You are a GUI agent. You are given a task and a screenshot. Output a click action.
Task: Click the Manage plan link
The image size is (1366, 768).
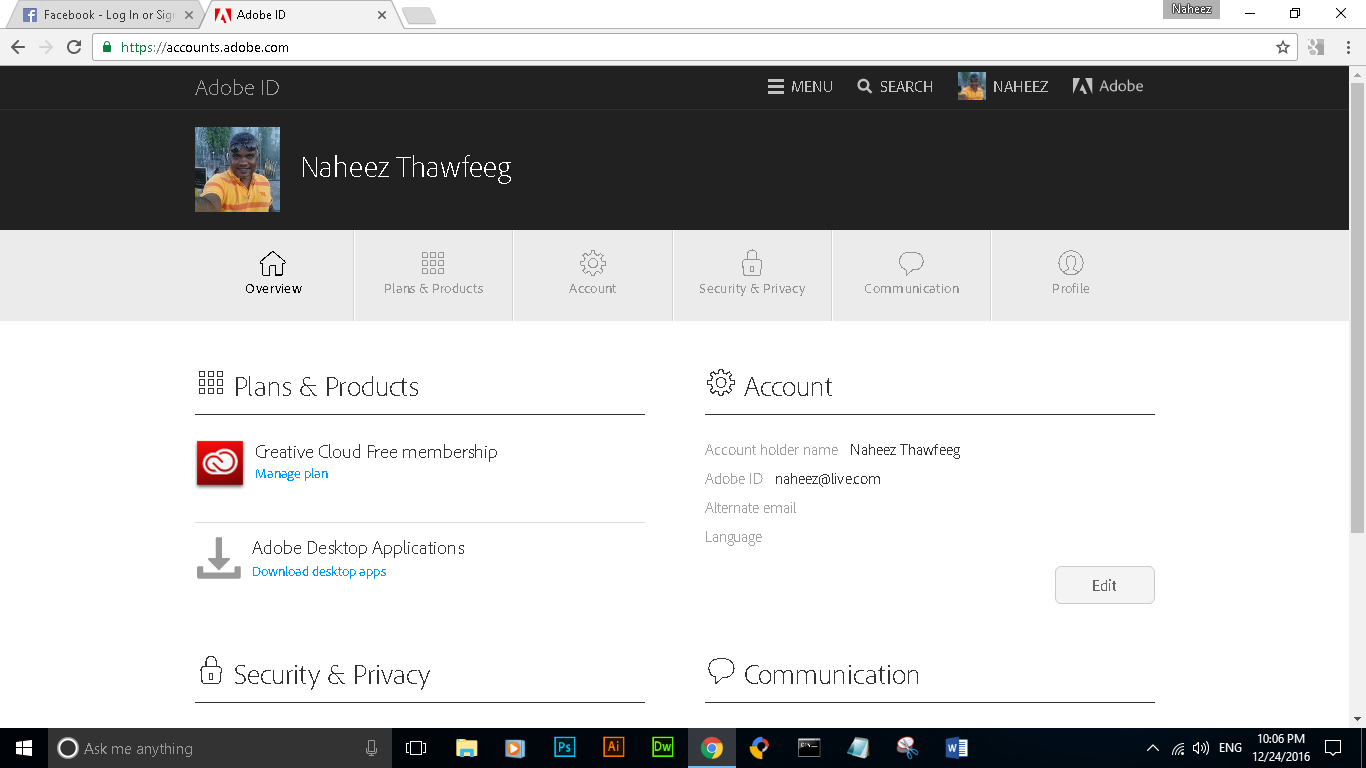pyautogui.click(x=291, y=474)
